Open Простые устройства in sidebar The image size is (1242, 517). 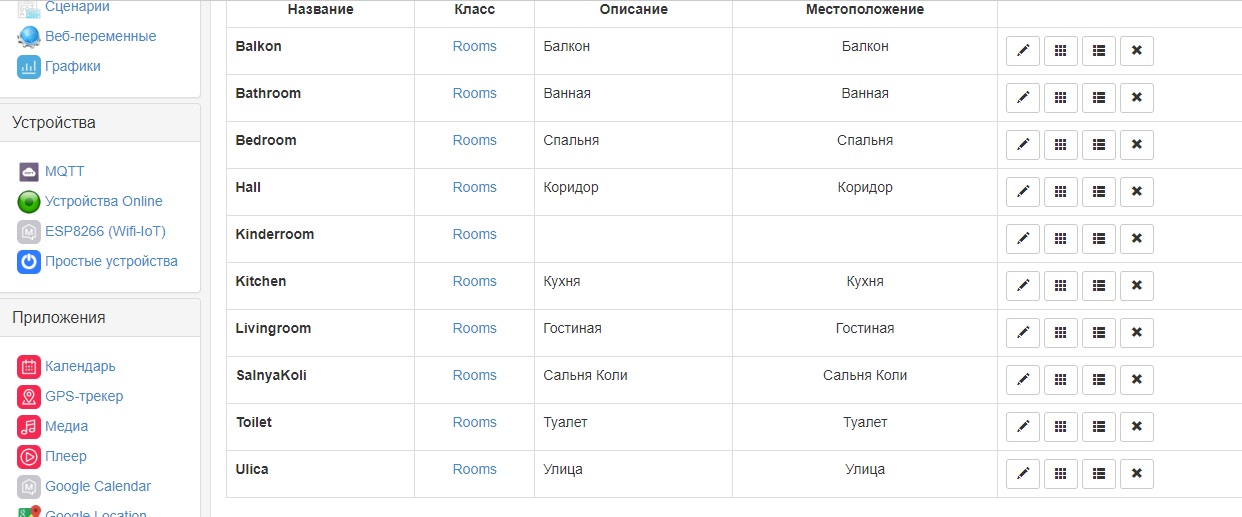point(111,261)
